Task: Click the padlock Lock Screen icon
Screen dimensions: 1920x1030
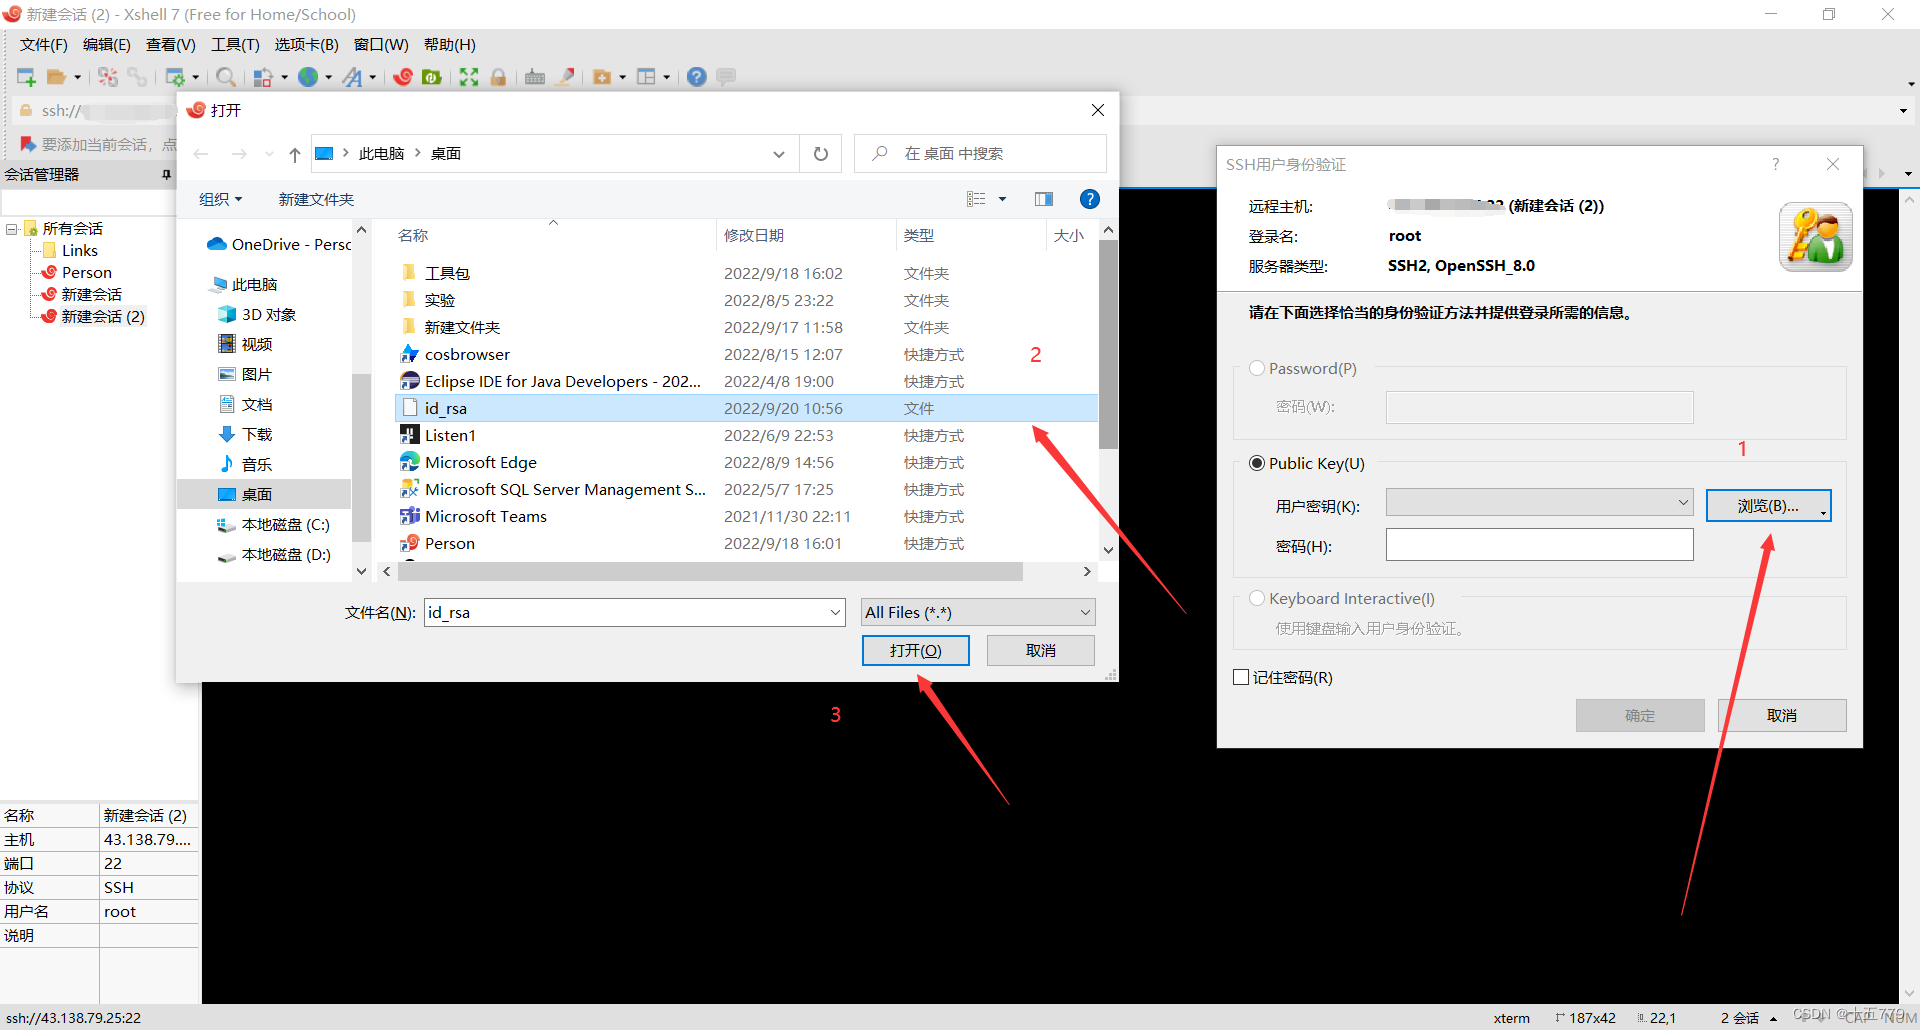Action: pyautogui.click(x=498, y=77)
